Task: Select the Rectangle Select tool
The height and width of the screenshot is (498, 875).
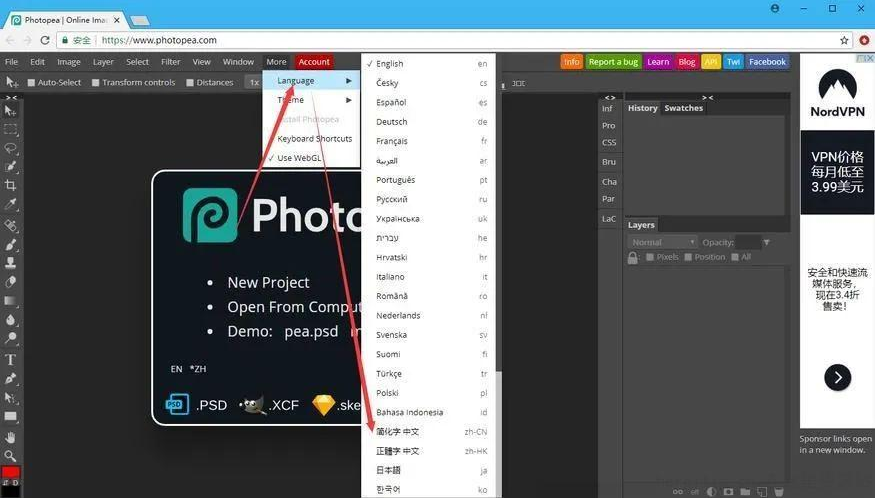Action: [x=11, y=130]
